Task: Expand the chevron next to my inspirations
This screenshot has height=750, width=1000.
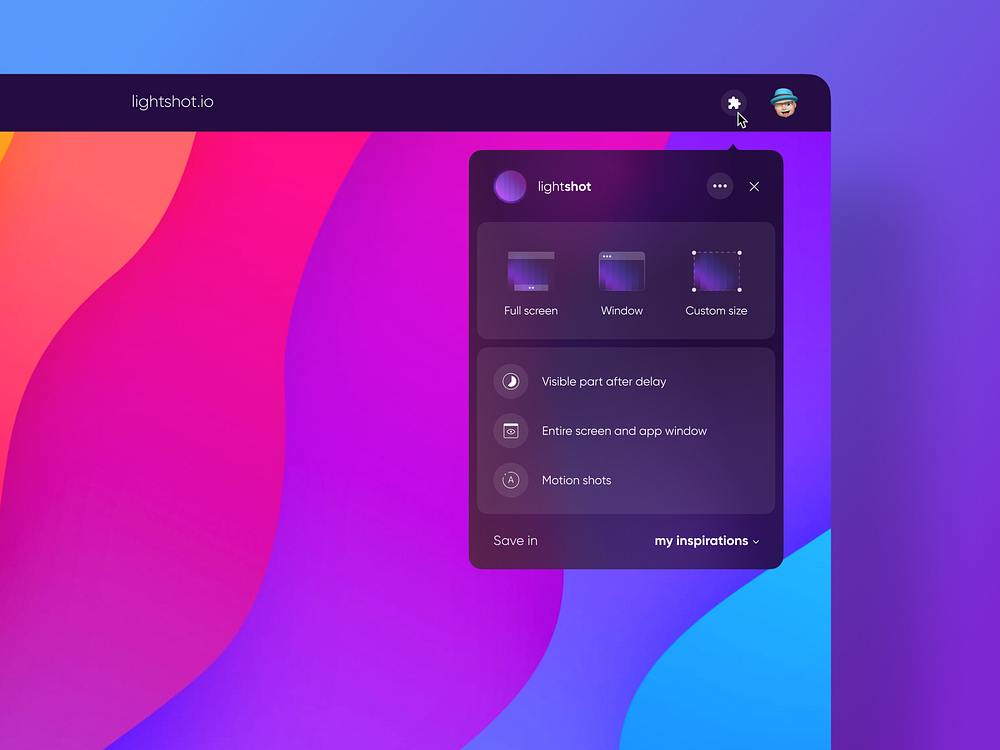Action: (756, 542)
